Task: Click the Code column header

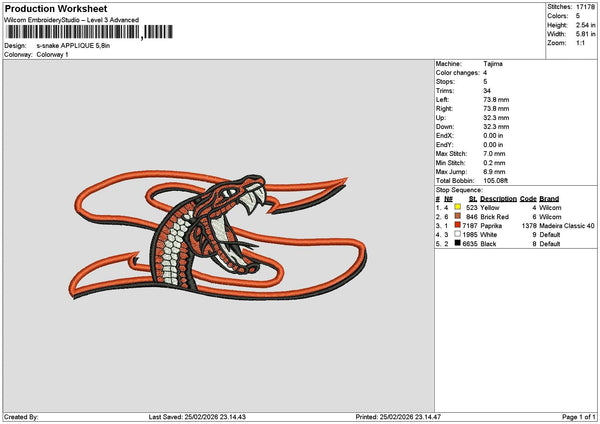Action: [528, 198]
